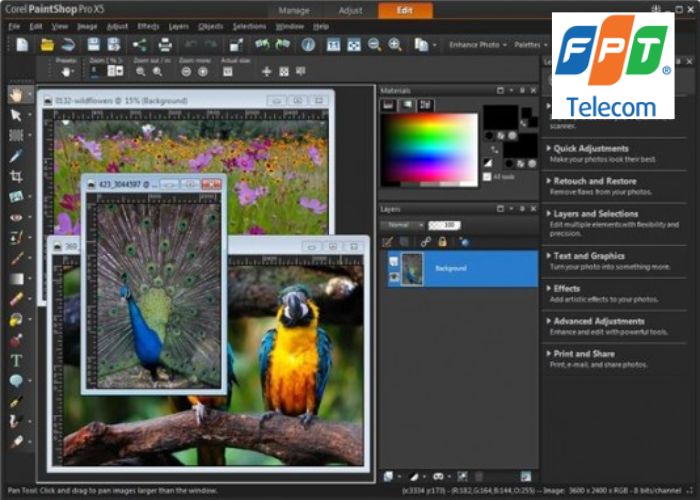Click the main toolbar magnifier with minus
Viewport: 700px width, 500px height.
375,45
